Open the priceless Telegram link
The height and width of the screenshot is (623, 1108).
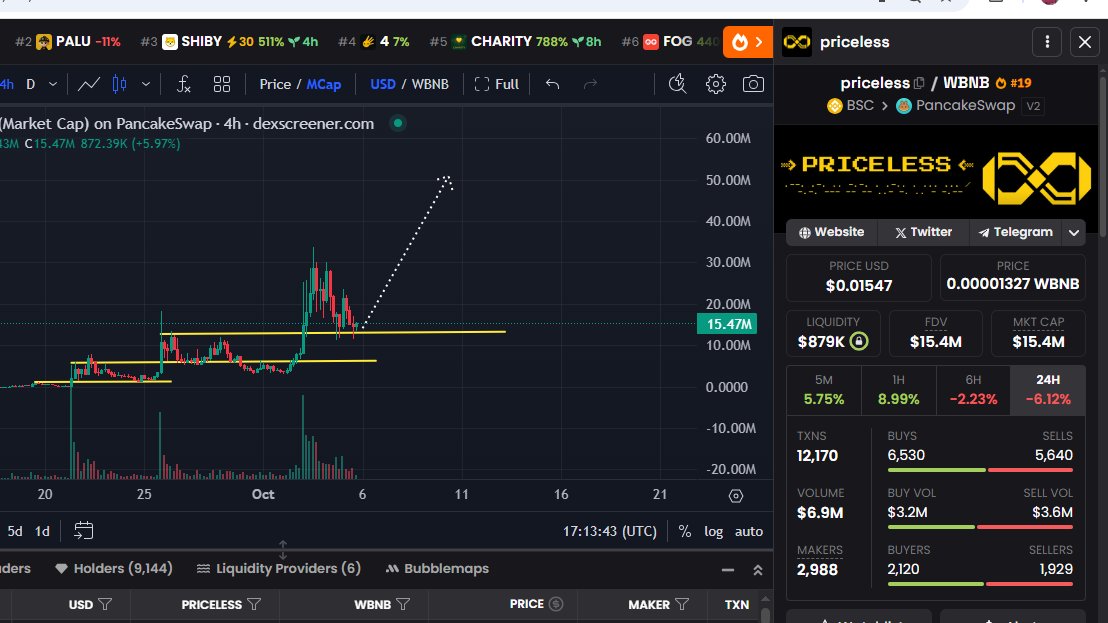tap(1015, 232)
